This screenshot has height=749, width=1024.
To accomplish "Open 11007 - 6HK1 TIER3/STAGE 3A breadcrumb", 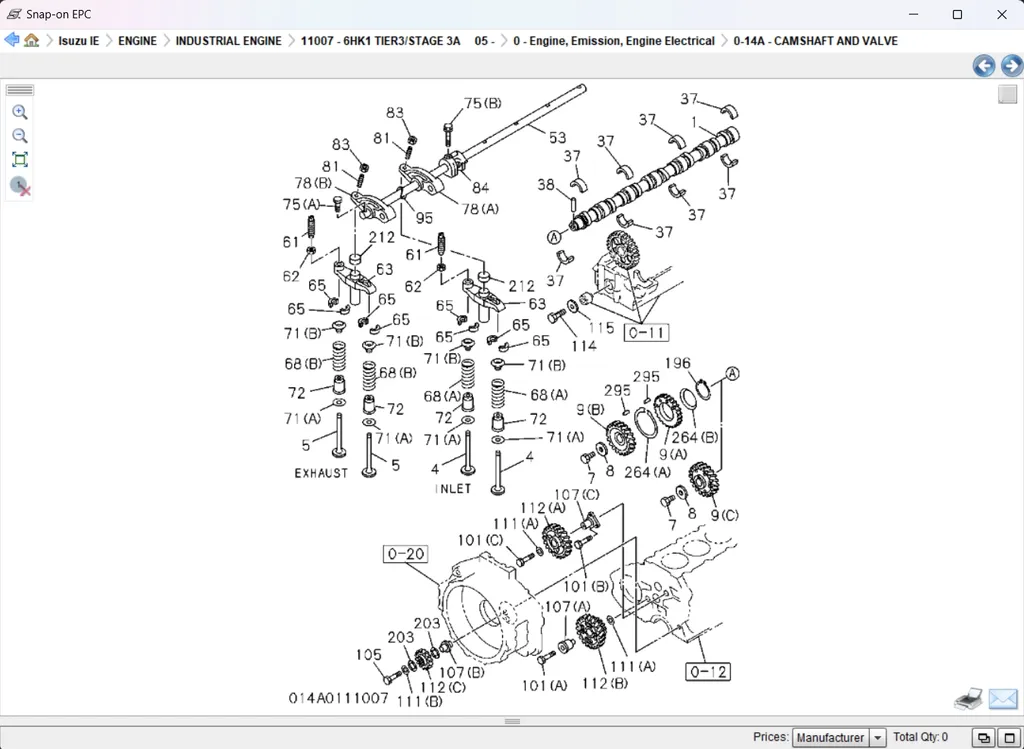I will 380,41.
